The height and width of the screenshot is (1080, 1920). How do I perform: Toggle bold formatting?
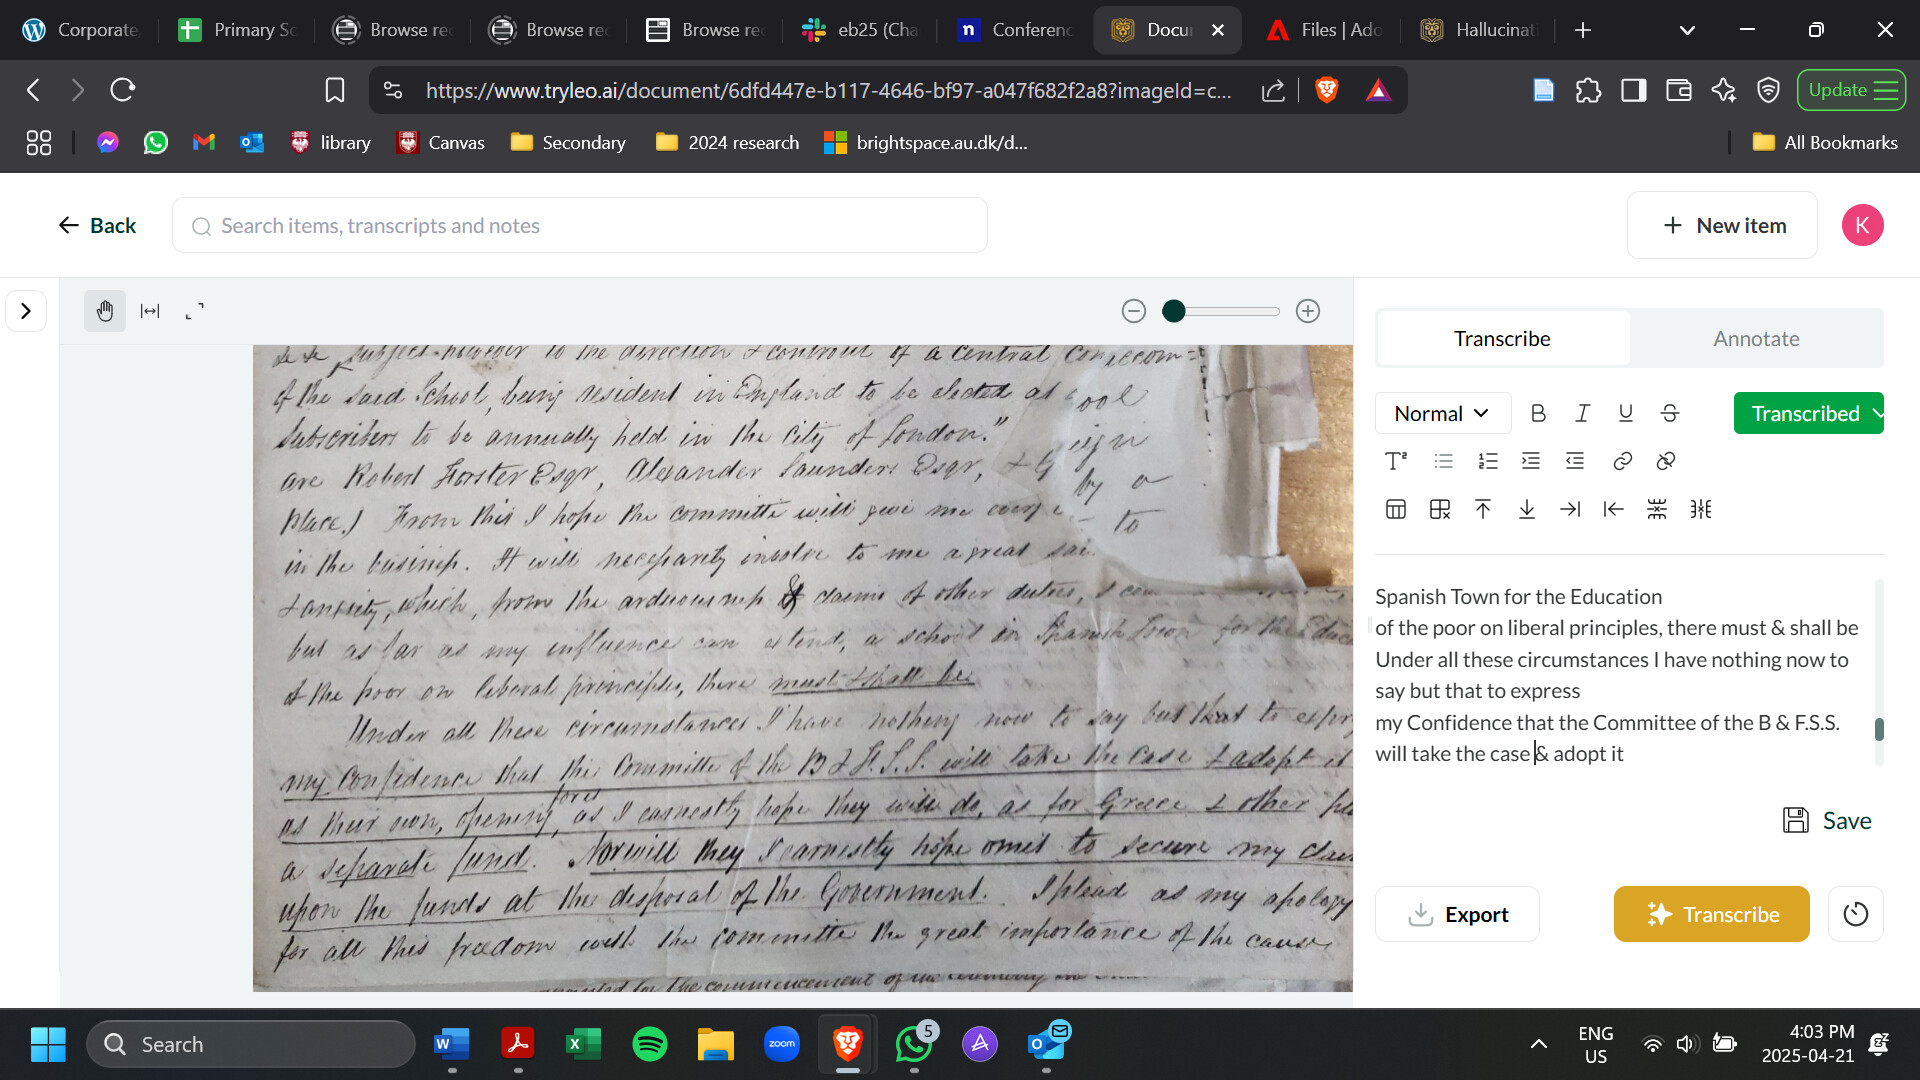(x=1538, y=413)
